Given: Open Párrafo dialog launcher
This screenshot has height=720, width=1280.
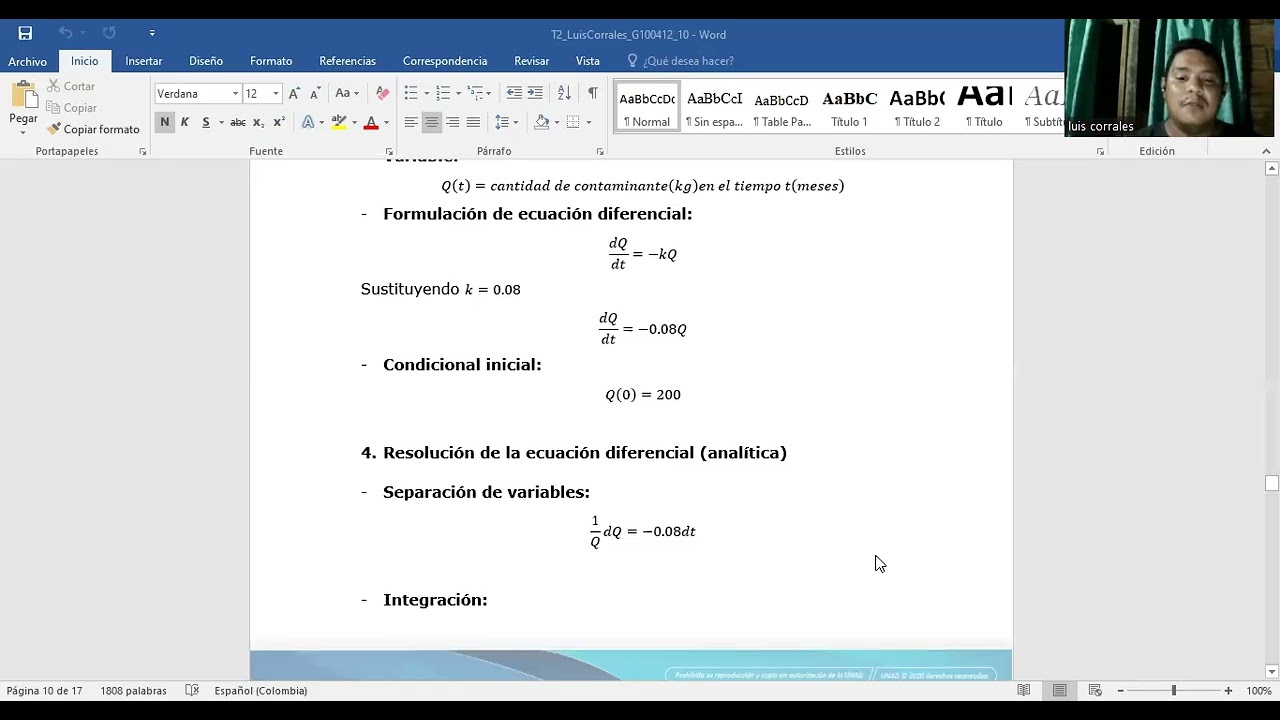Looking at the screenshot, I should click(600, 152).
